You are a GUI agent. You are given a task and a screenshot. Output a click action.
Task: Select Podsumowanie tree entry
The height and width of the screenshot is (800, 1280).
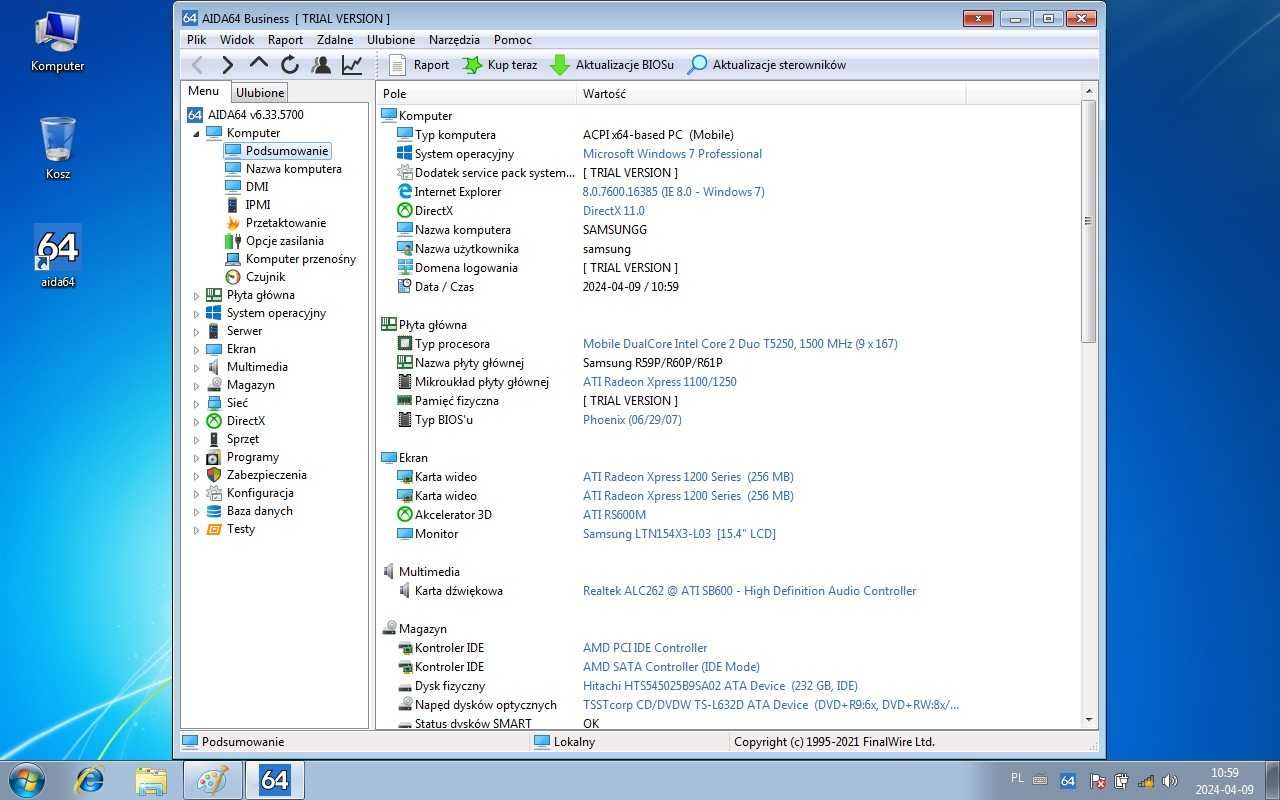pos(287,151)
